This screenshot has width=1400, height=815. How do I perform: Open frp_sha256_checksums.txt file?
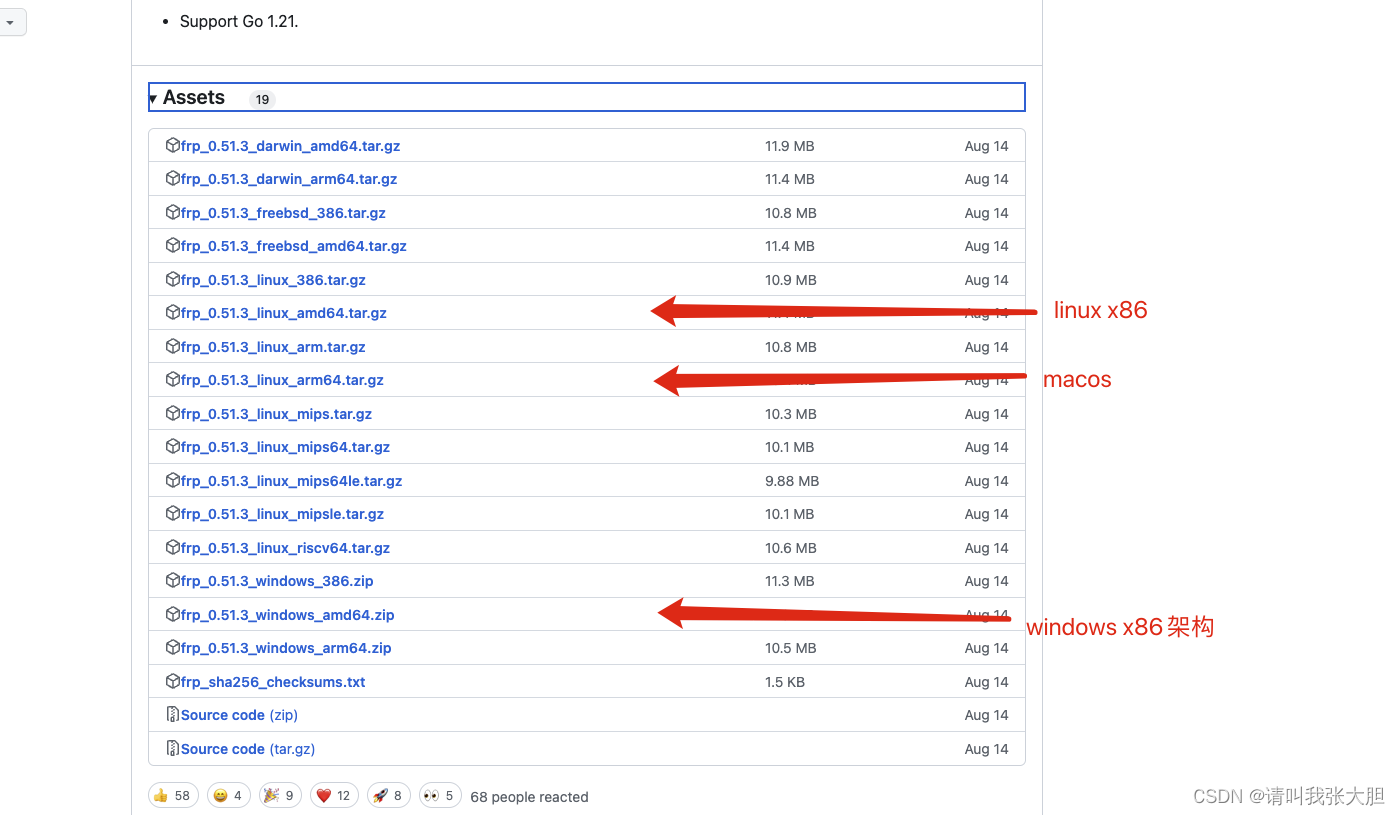tap(273, 682)
